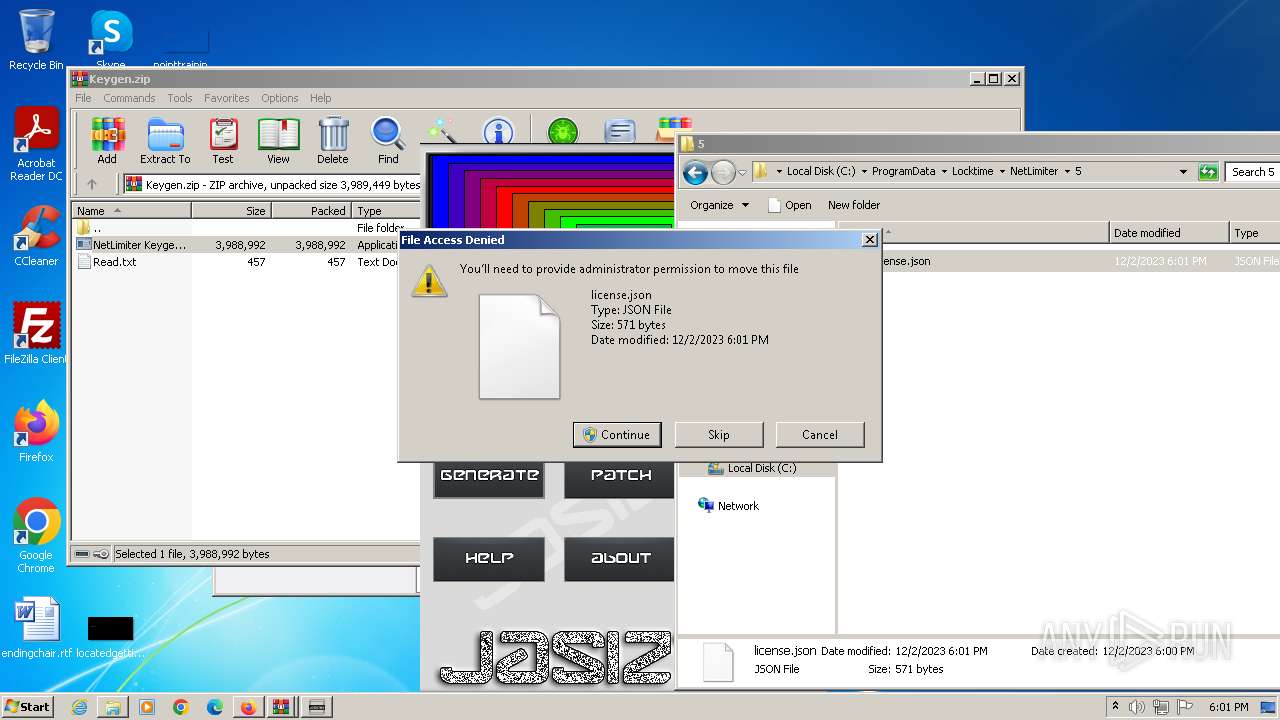Click the Add button in WinRAR toolbar

coord(107,141)
